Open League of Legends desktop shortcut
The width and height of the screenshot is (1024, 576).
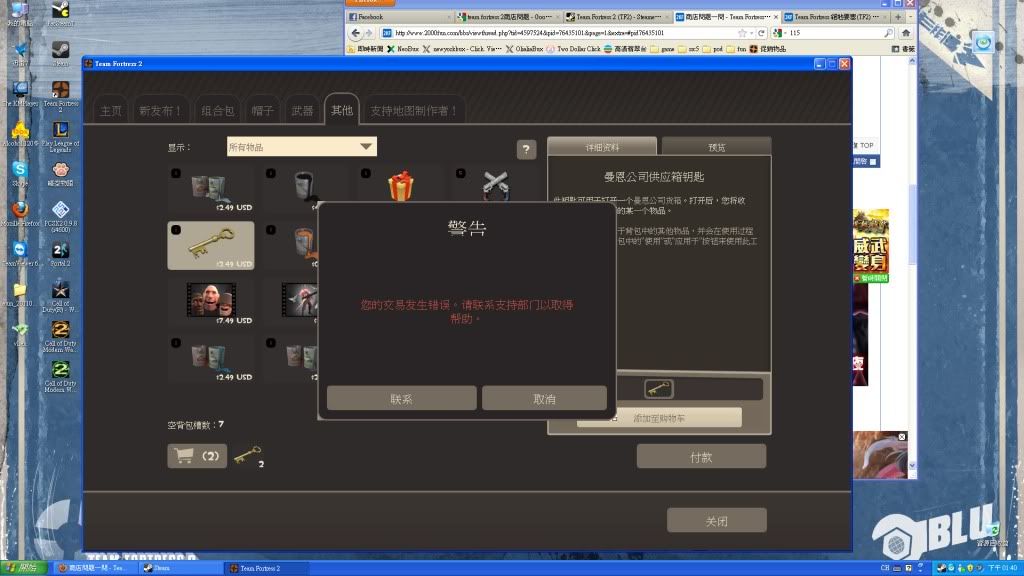point(60,131)
